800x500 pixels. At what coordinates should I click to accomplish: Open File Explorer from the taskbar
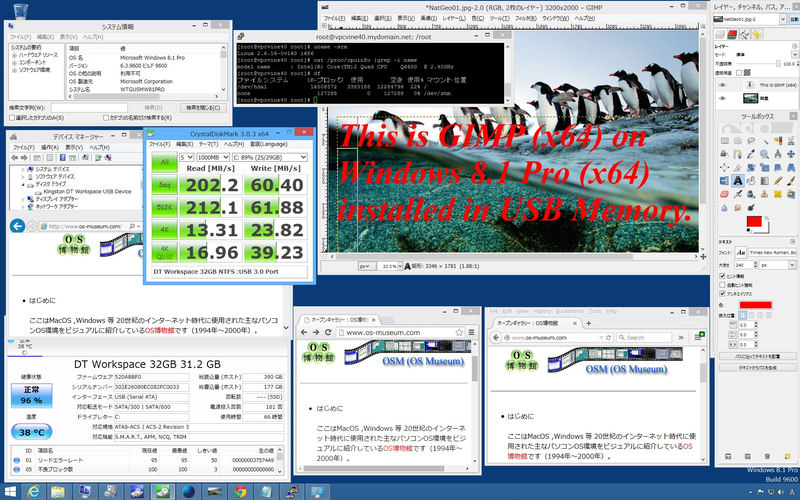[58, 492]
